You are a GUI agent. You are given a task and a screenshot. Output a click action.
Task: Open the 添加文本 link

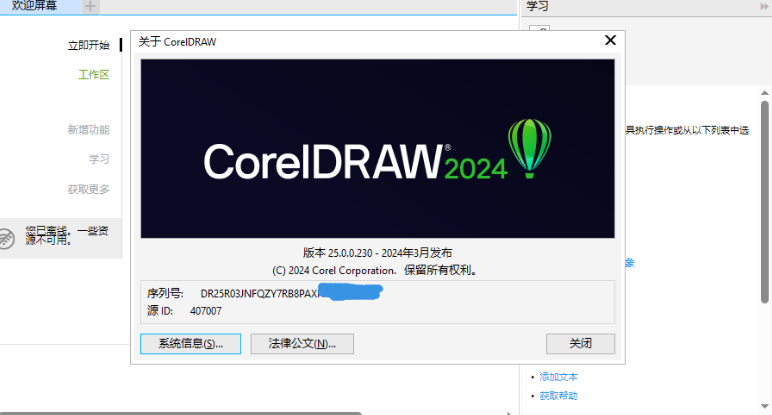tap(558, 377)
